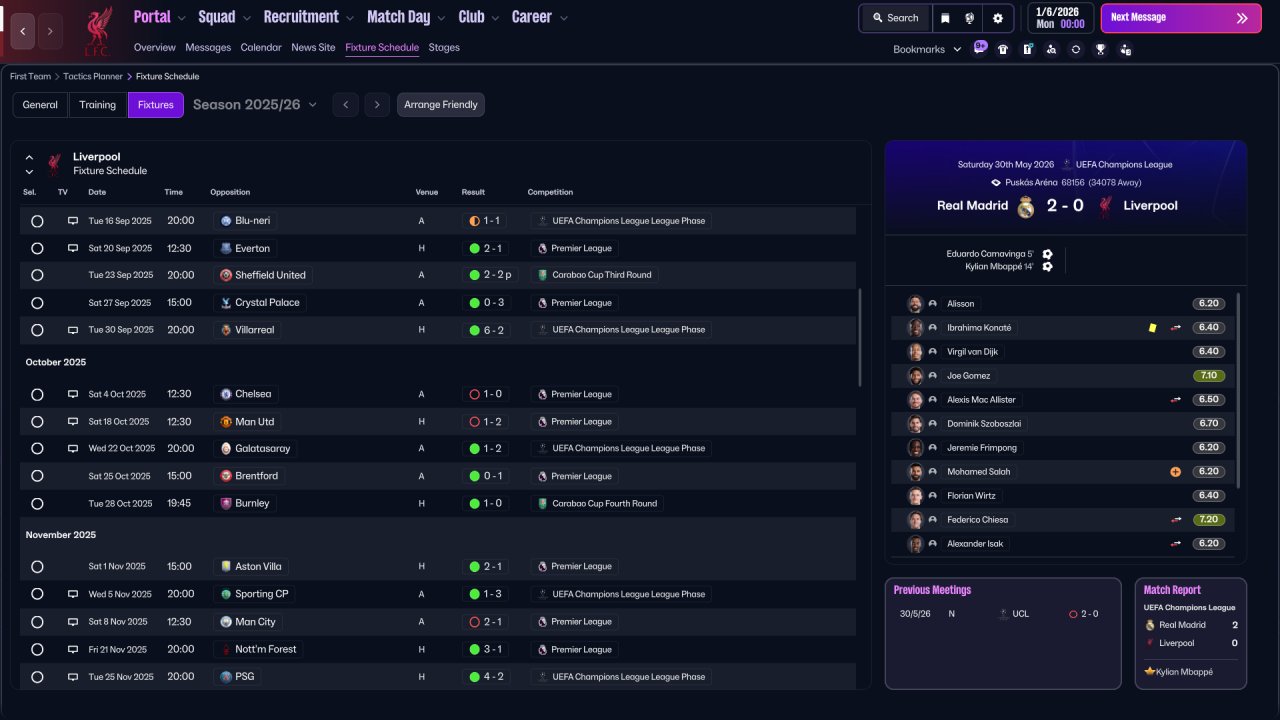Click the player ratings list scrollbar
Screen dimensions: 1280x720
(1238, 391)
